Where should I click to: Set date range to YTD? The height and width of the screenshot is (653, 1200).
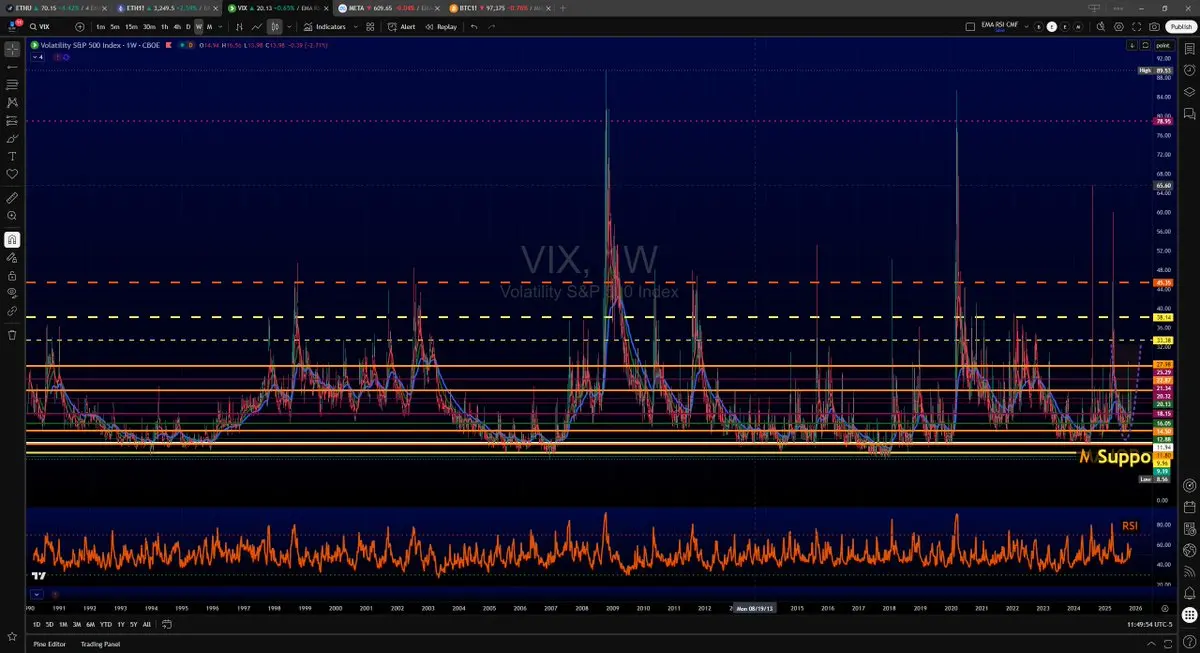(x=106, y=624)
